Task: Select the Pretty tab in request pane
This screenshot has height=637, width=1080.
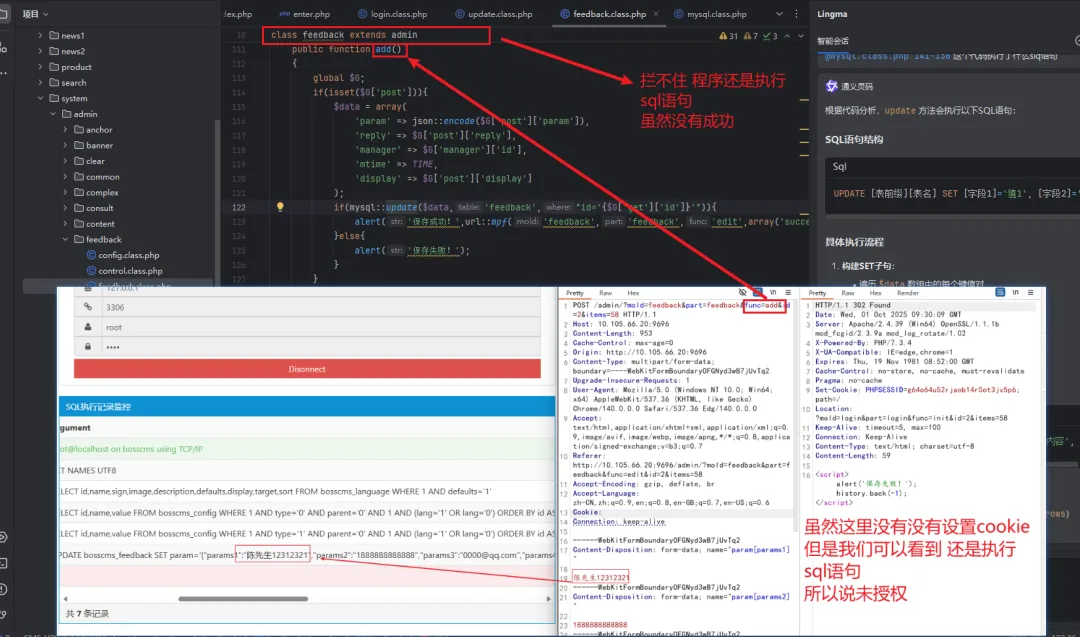Action: tap(575, 293)
